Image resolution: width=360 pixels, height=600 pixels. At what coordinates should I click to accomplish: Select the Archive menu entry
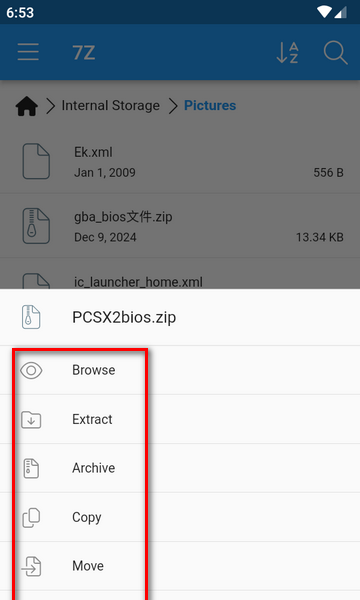pos(180,468)
